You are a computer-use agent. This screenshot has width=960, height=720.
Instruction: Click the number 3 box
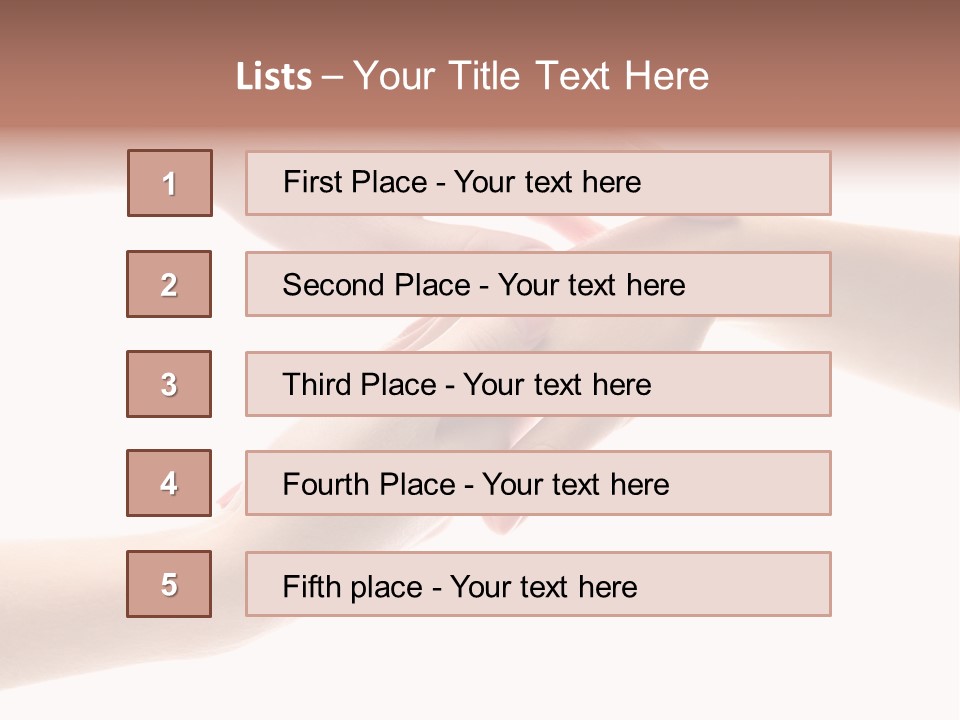pos(169,384)
